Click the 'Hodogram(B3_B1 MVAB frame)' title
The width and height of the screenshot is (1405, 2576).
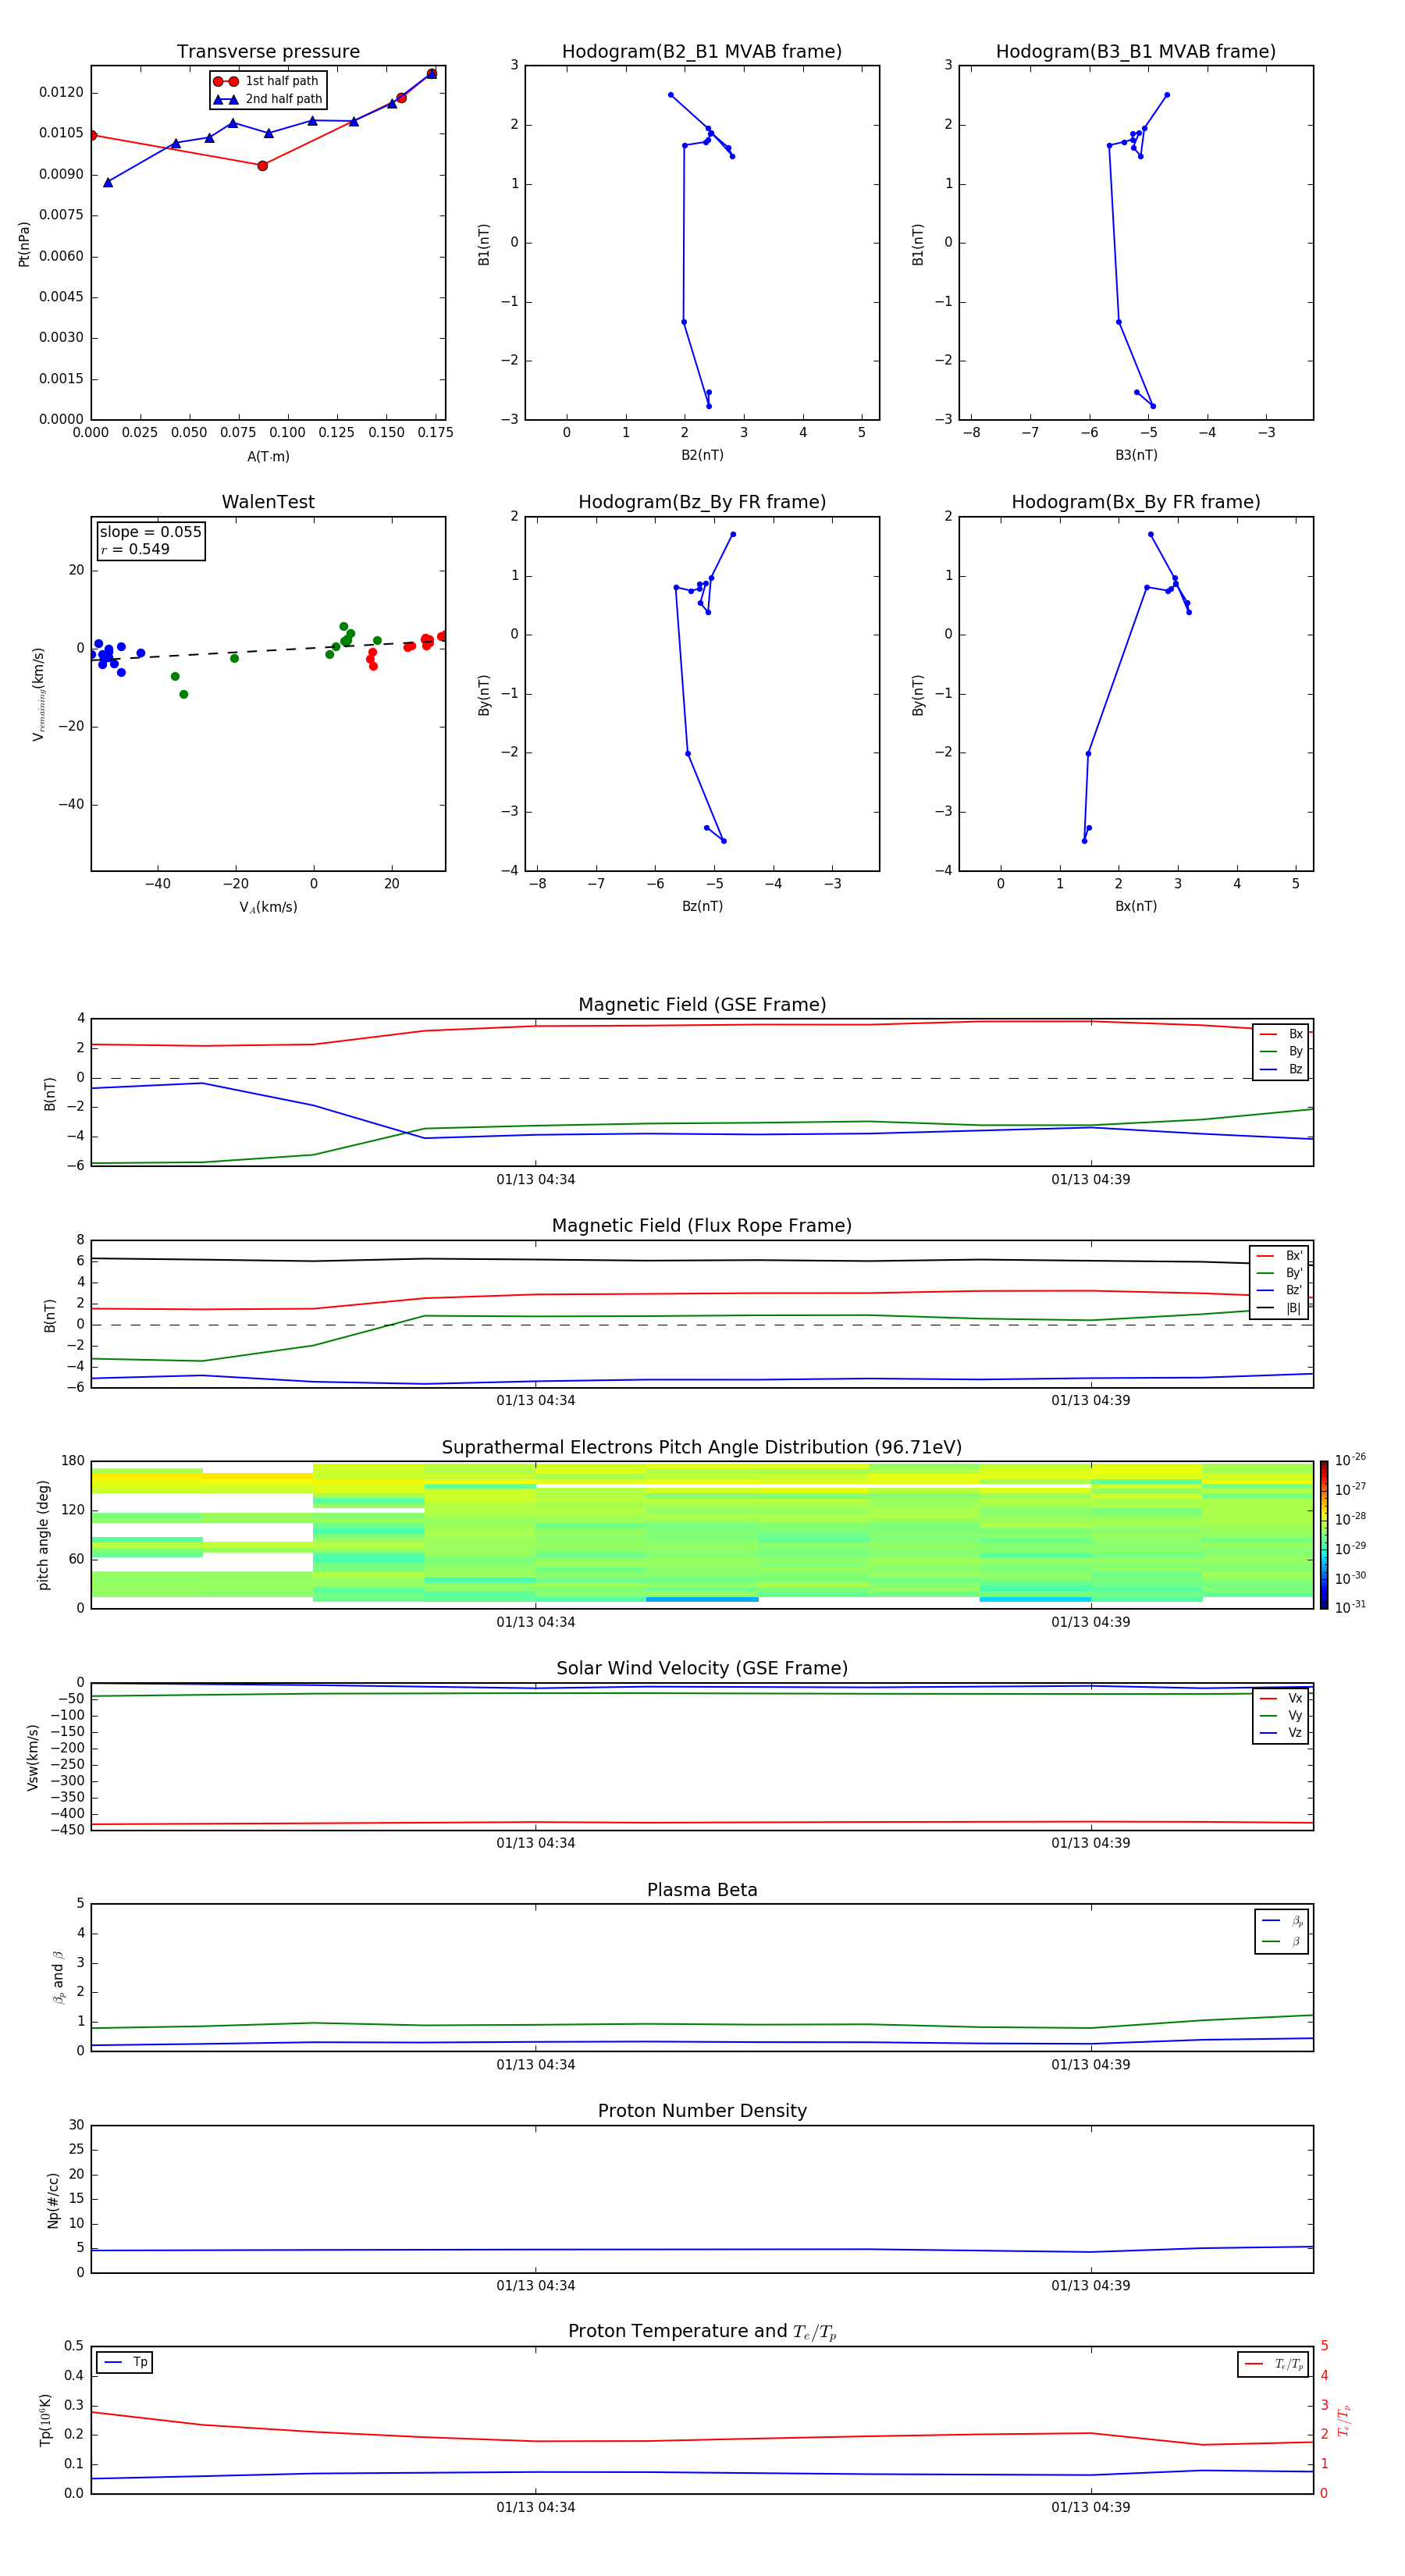click(x=1136, y=52)
